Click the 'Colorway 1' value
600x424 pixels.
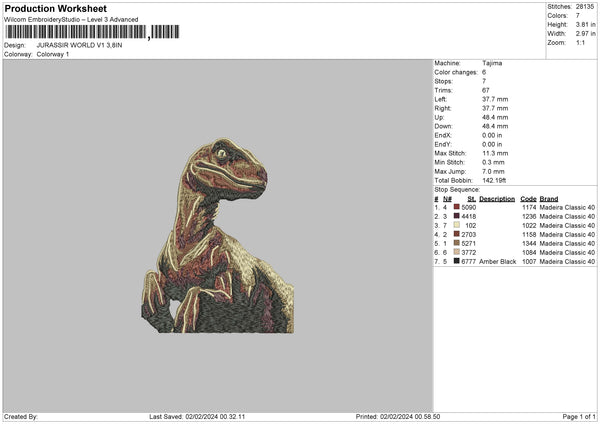tap(53, 54)
